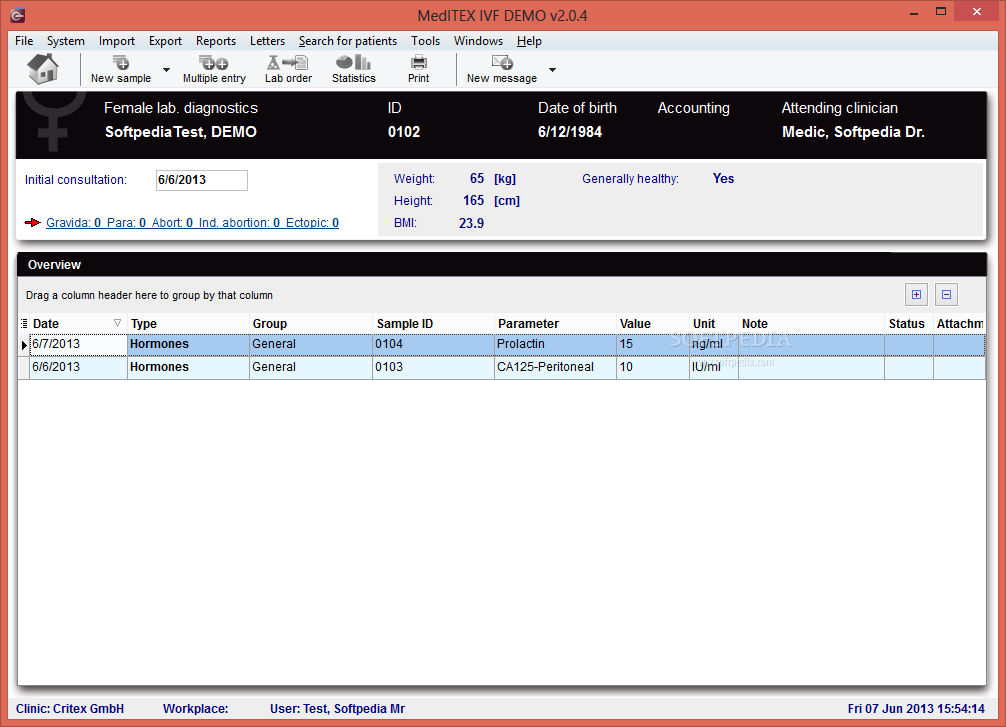Viewport: 1006px width, 727px height.
Task: Open the Export menu
Action: (x=166, y=40)
